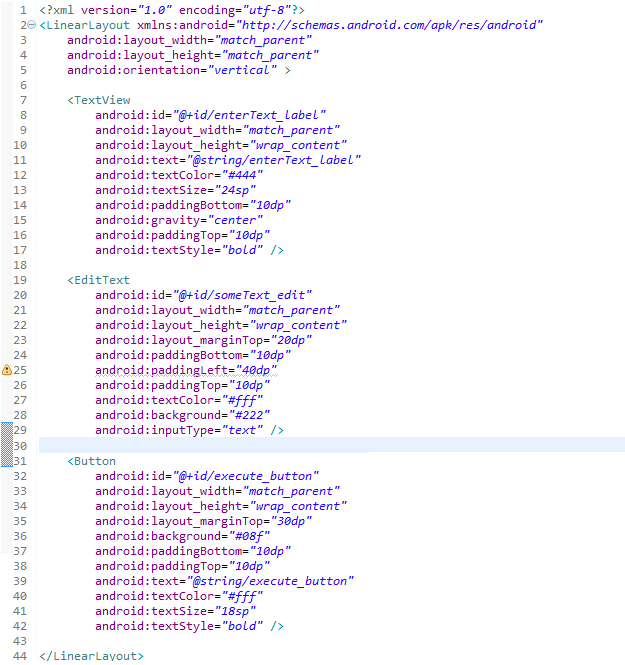The width and height of the screenshot is (625, 665).
Task: Click line 42 android:textStyle="bold" in the Button
Action: (189, 626)
